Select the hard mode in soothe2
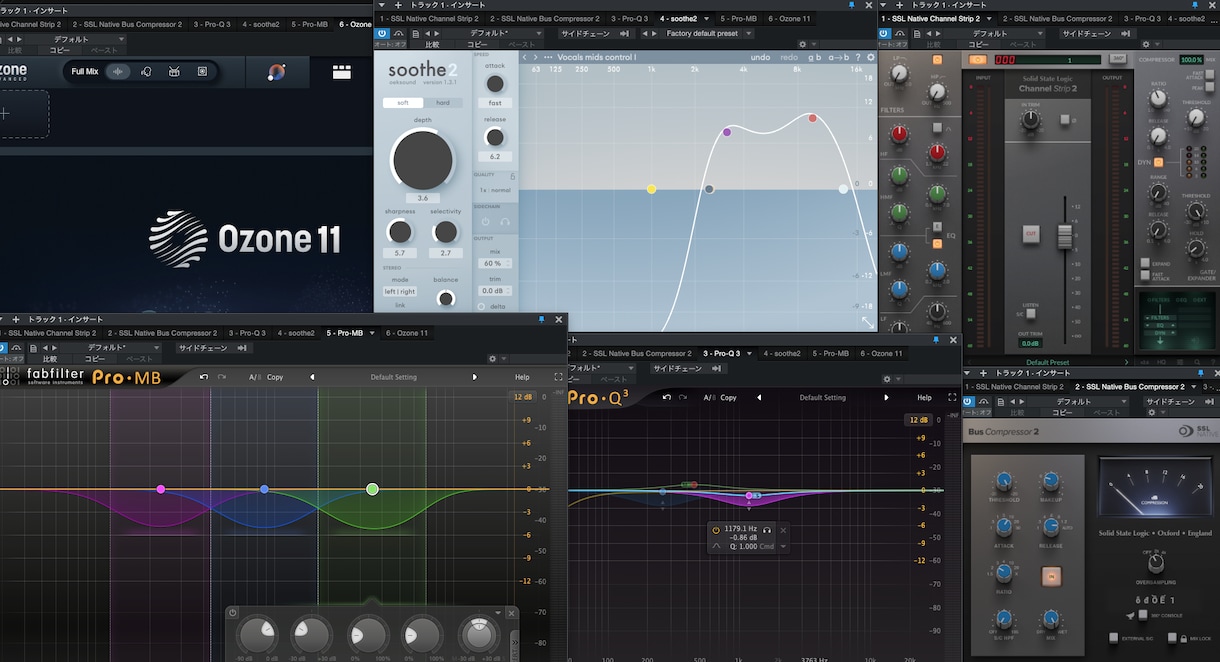 coord(442,102)
